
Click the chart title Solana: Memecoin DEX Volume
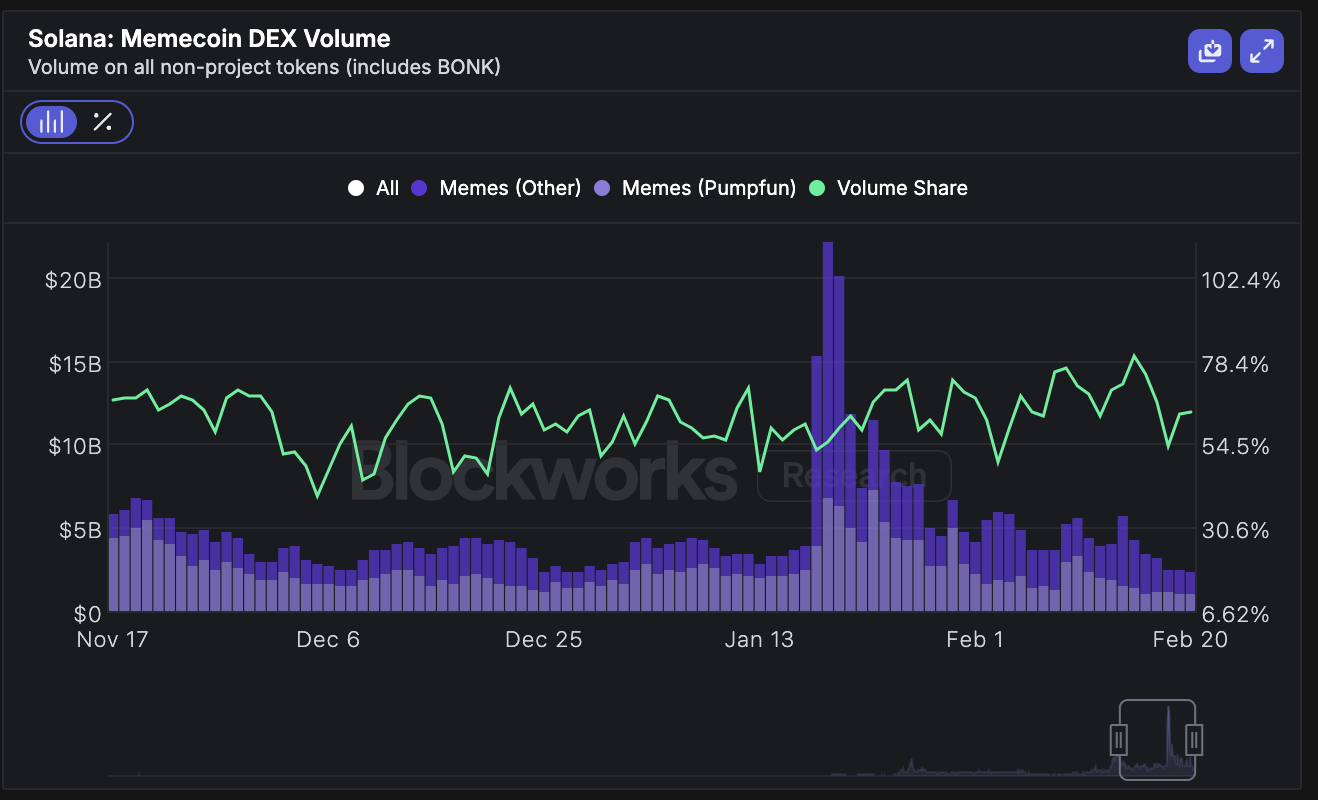coord(210,38)
